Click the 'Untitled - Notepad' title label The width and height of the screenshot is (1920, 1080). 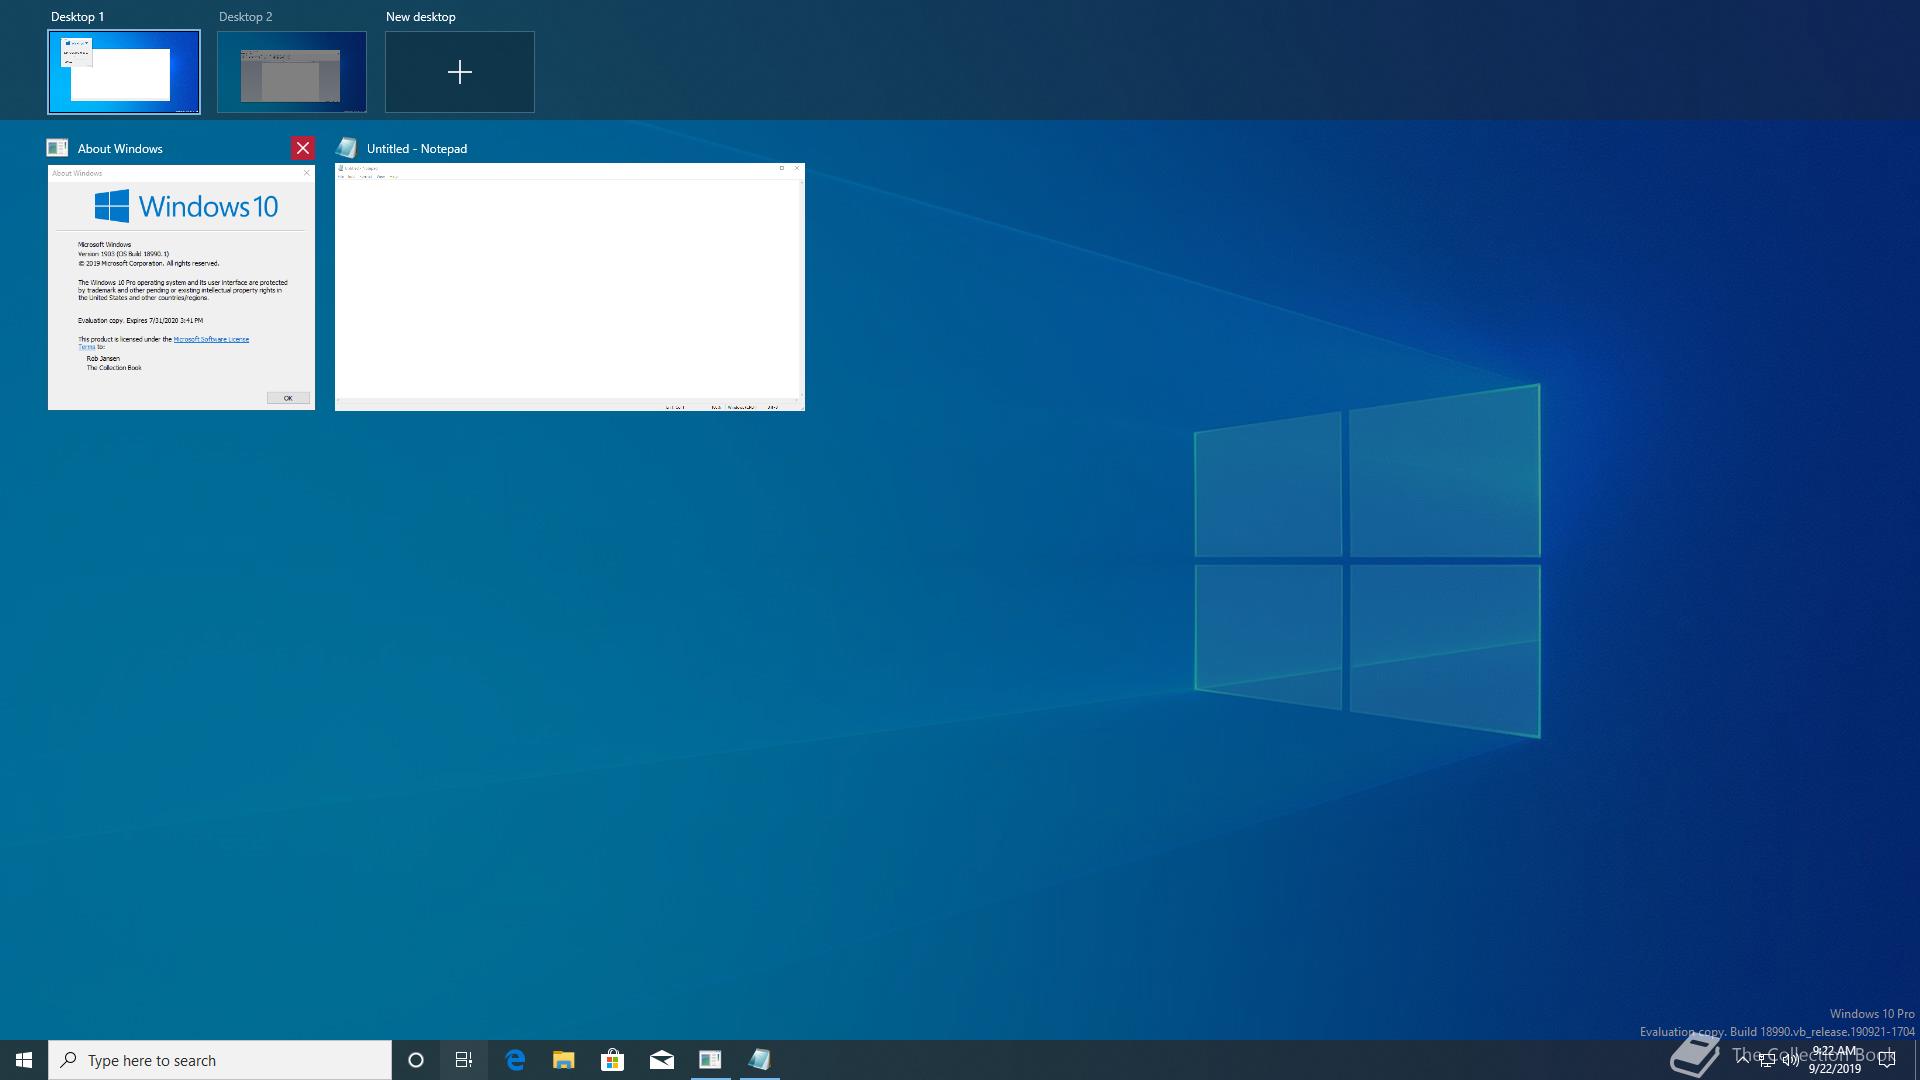(417, 149)
